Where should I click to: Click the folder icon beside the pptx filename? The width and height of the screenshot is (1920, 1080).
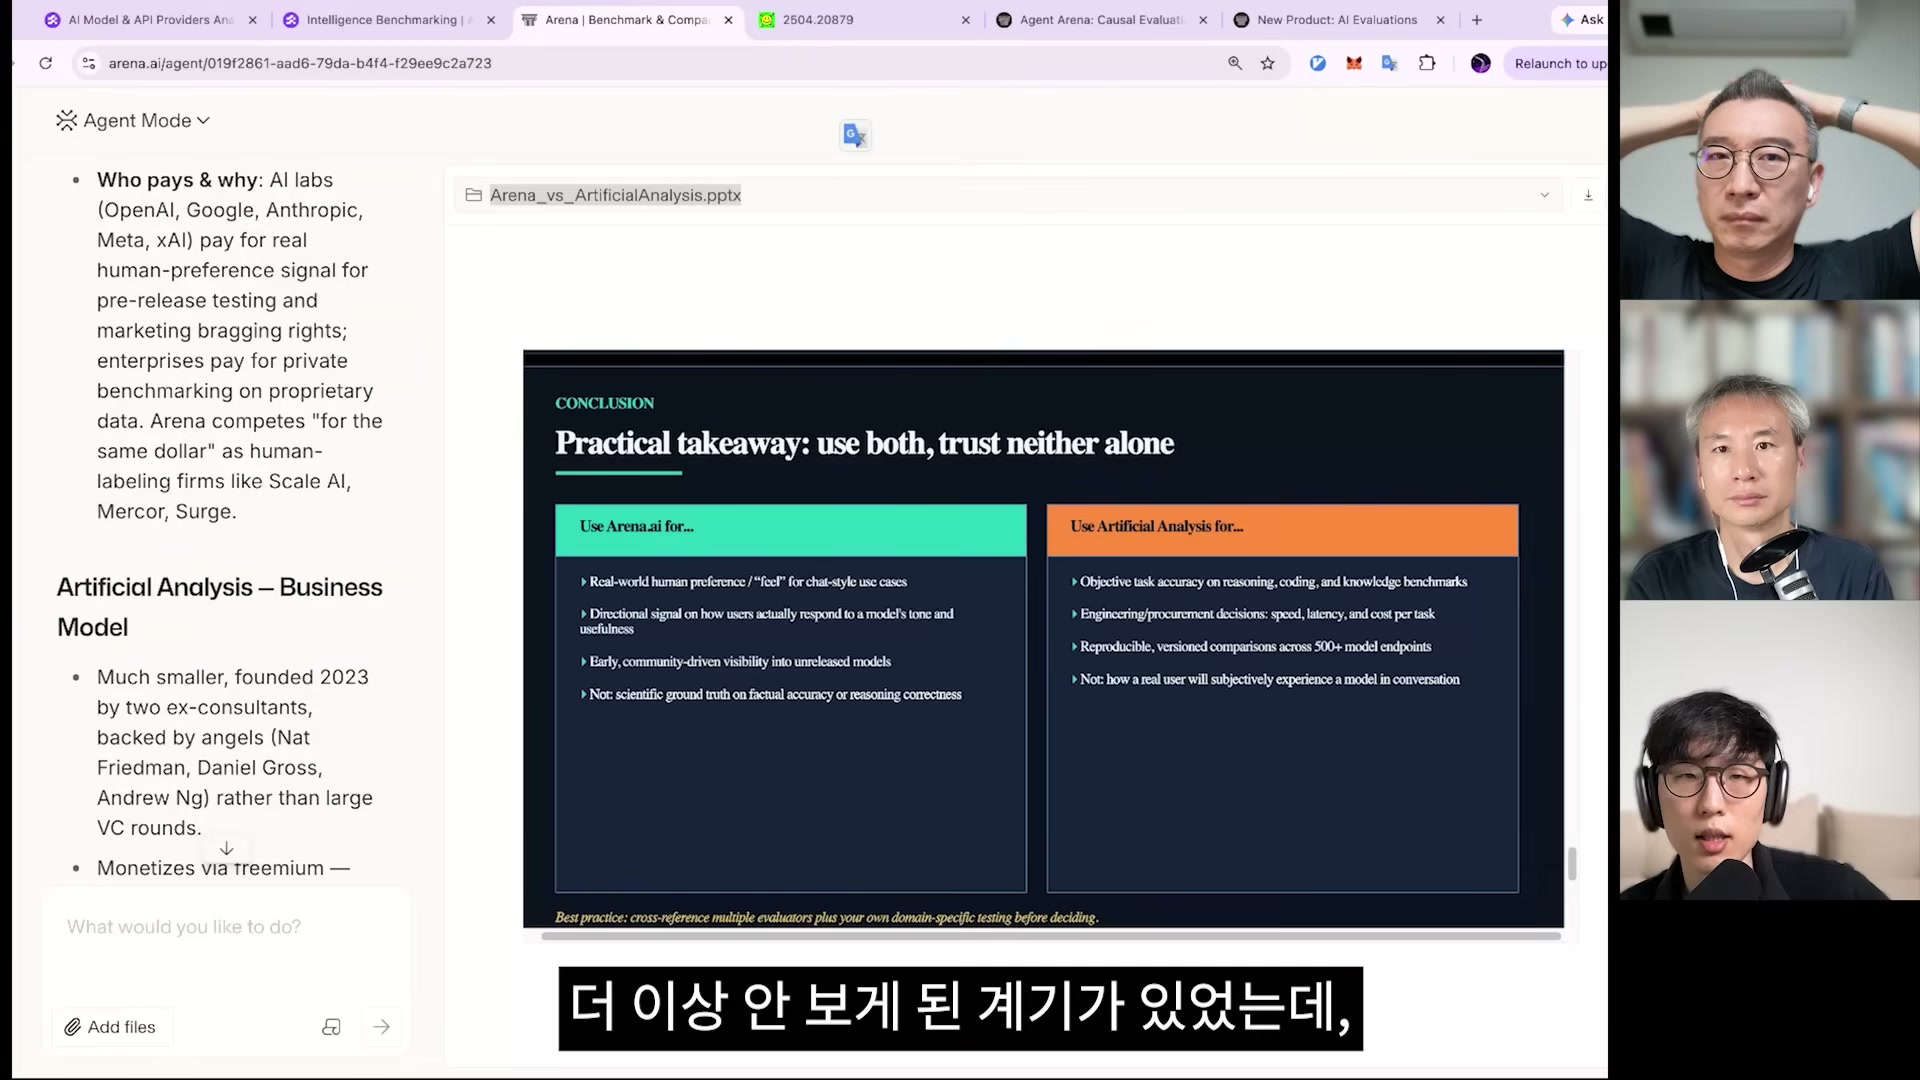coord(474,195)
